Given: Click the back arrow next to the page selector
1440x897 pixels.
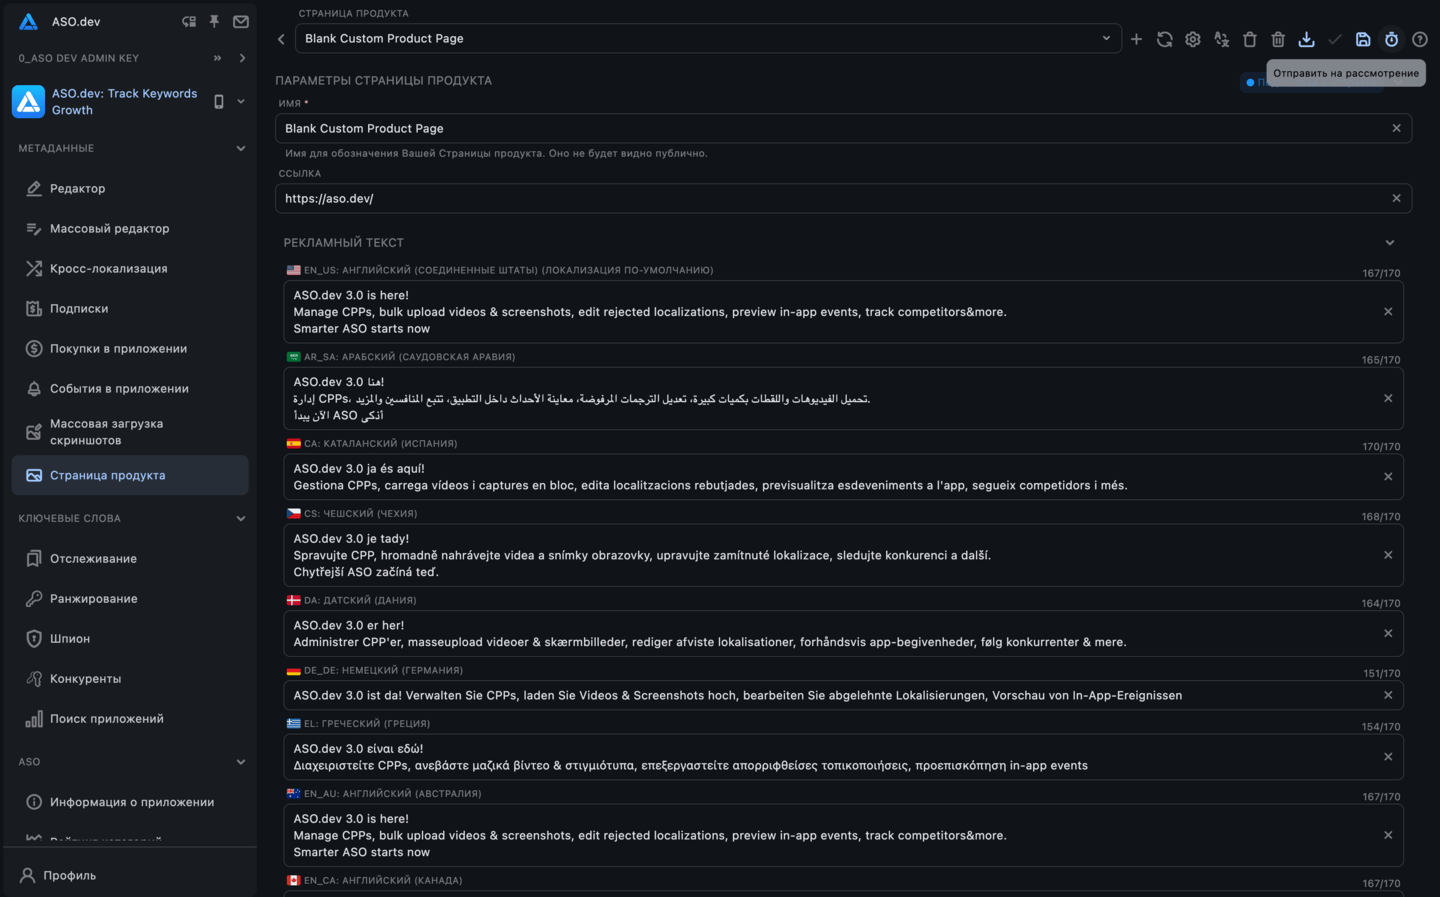Looking at the screenshot, I should point(281,38).
